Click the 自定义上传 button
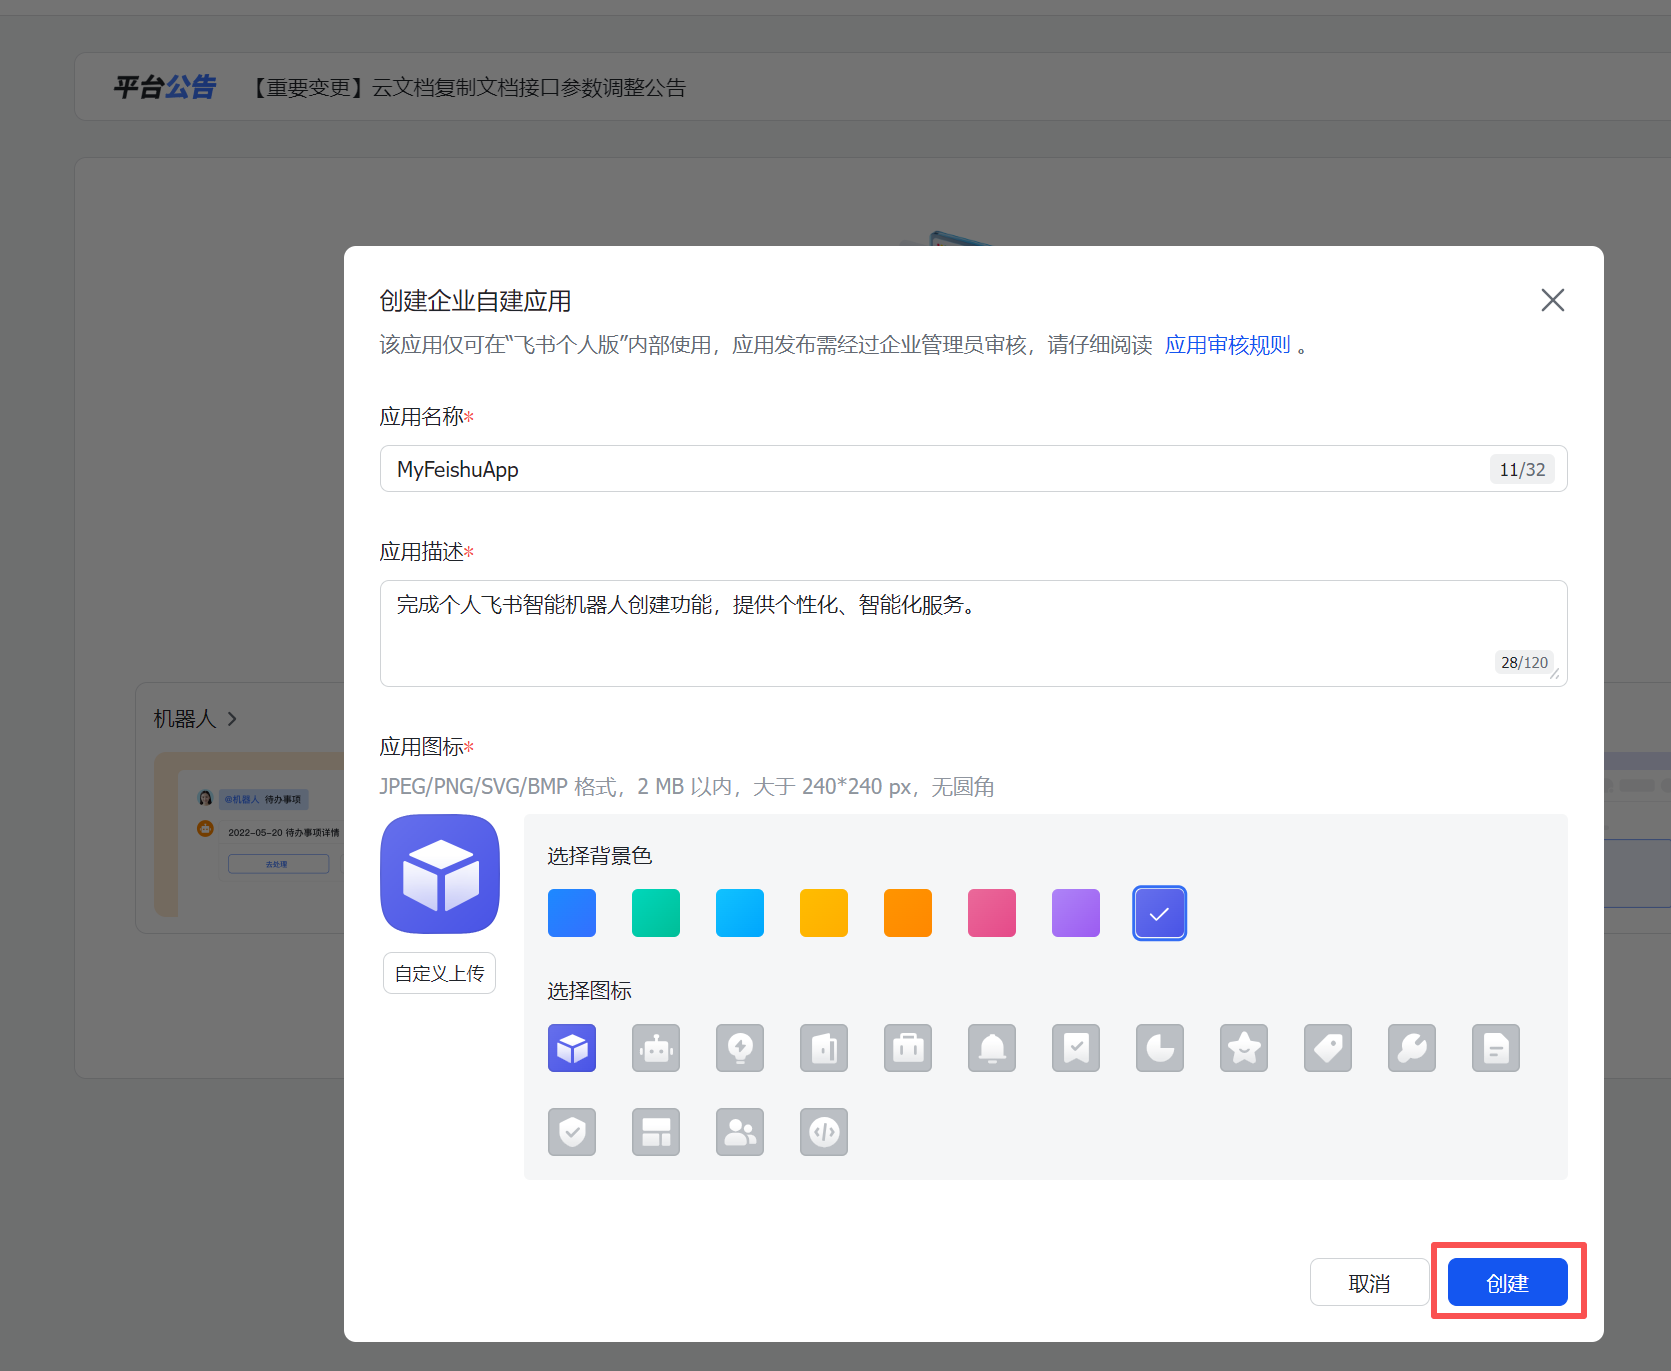This screenshot has height=1371, width=1671. coord(440,973)
